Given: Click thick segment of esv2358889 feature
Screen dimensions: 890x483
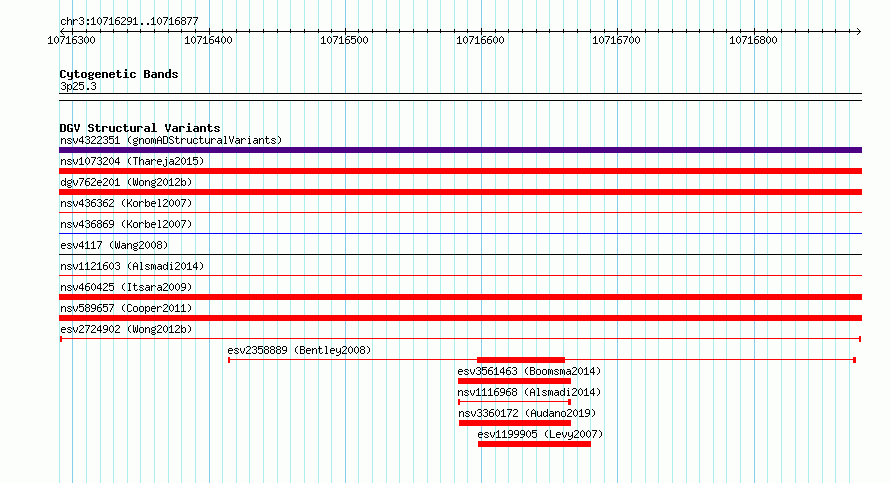Looking at the screenshot, I should point(521,360).
